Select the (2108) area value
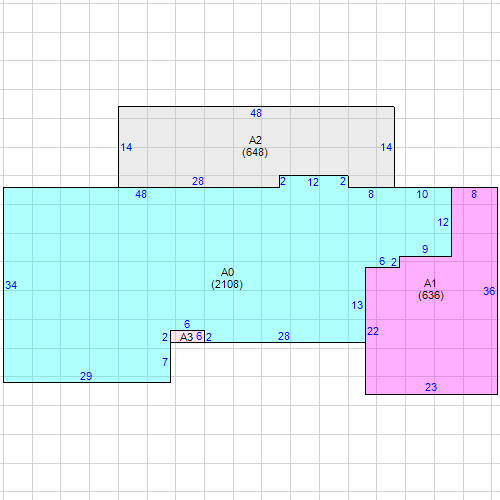The height and width of the screenshot is (500, 500). click(x=227, y=284)
